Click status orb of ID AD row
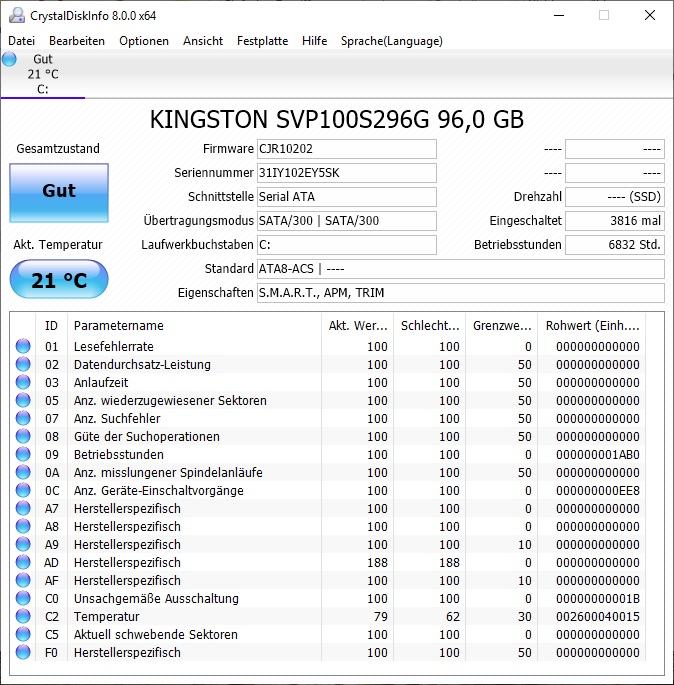 coord(23,562)
